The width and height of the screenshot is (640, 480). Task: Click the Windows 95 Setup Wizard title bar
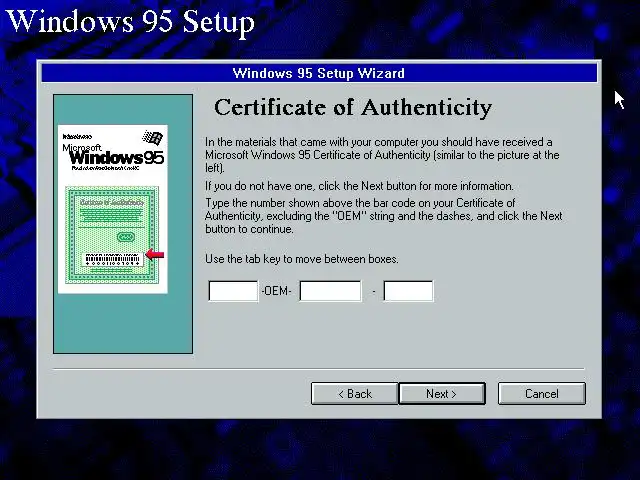[319, 73]
